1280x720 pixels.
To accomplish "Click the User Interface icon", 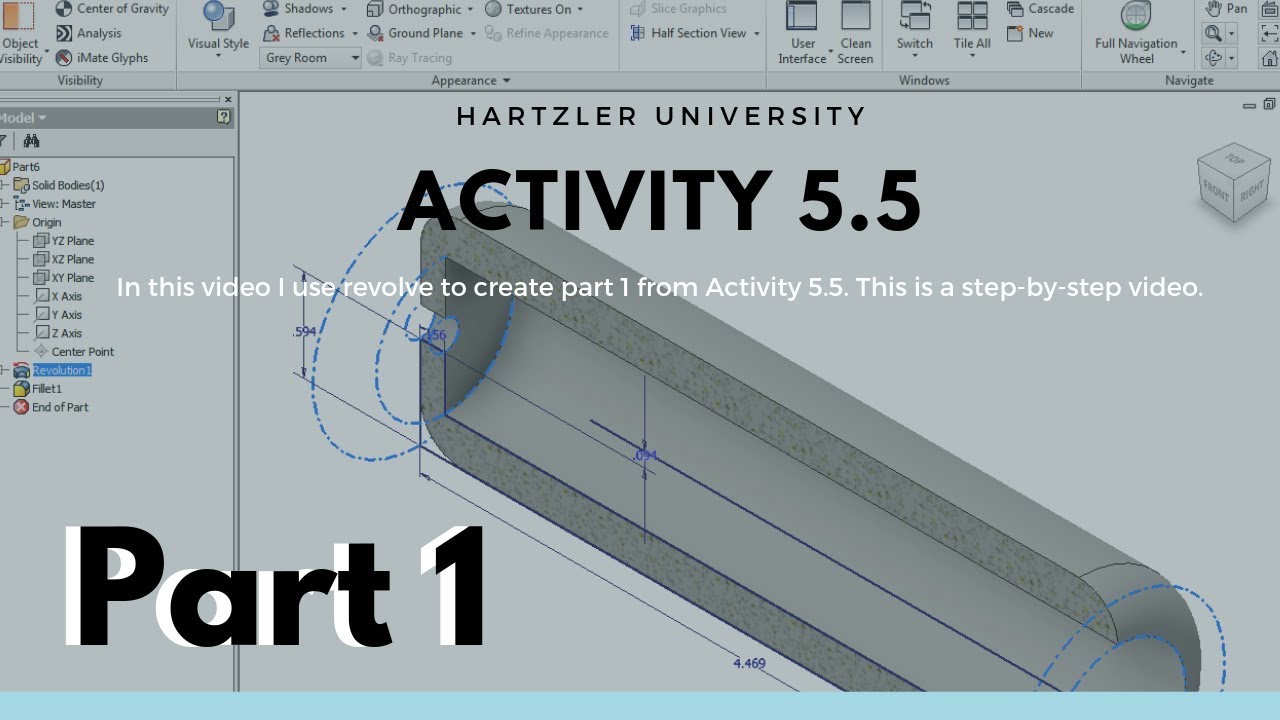I will click(x=802, y=16).
